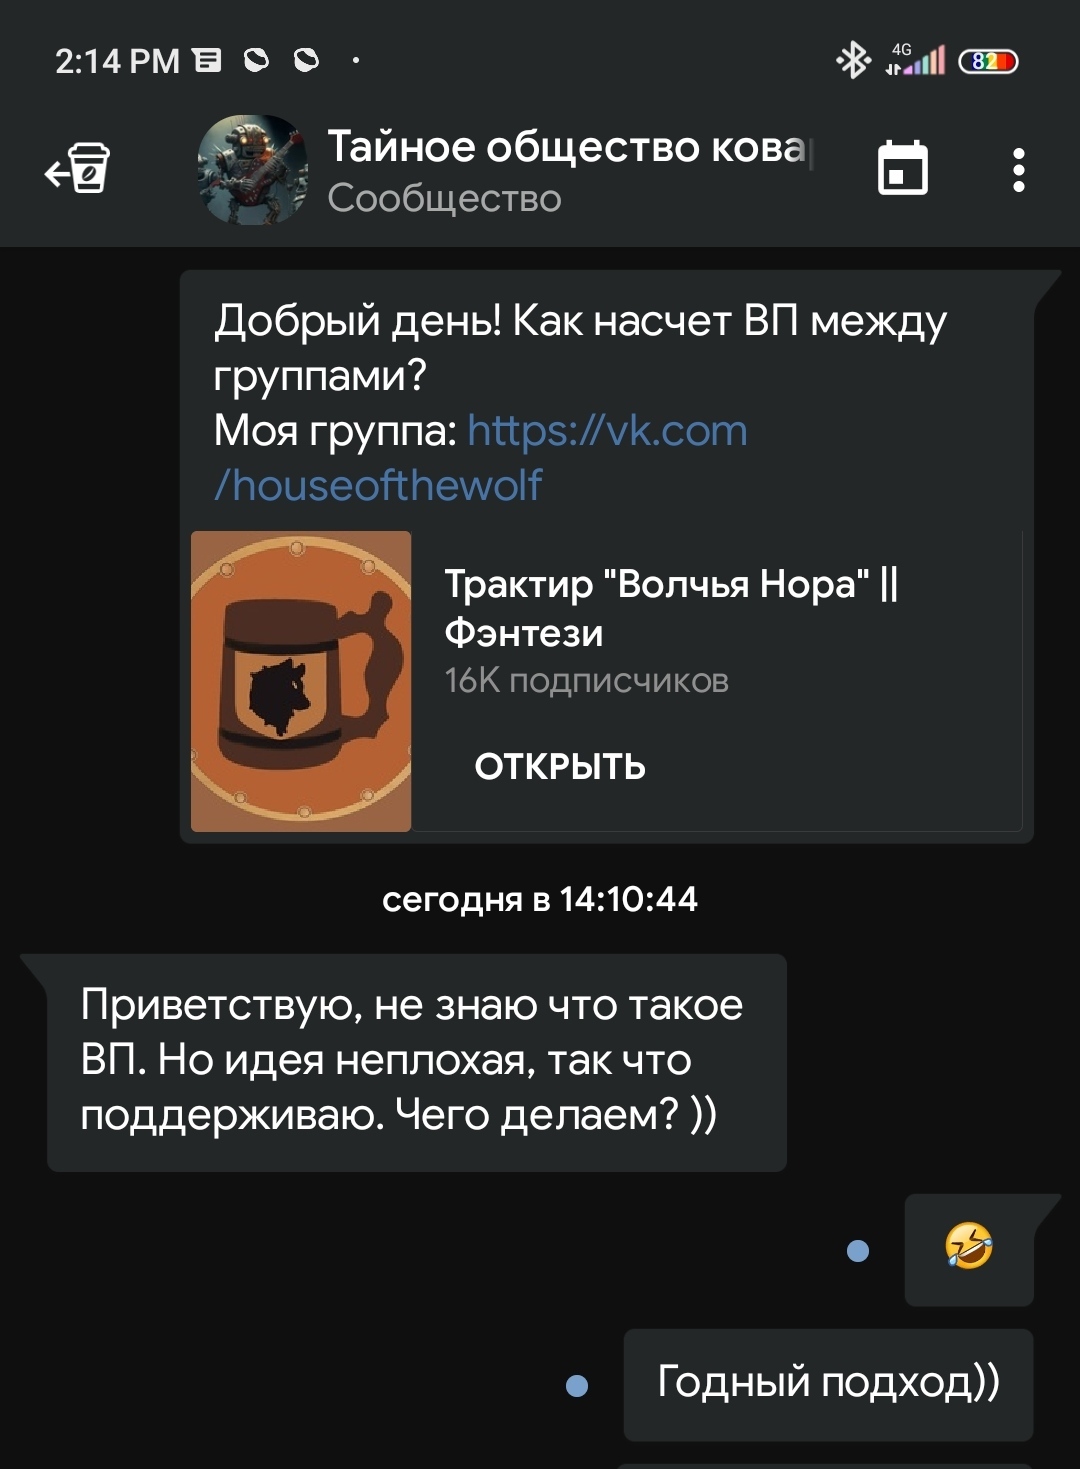The image size is (1080, 1469).
Task: Tap the battery indicator in status bar
Action: point(988,62)
